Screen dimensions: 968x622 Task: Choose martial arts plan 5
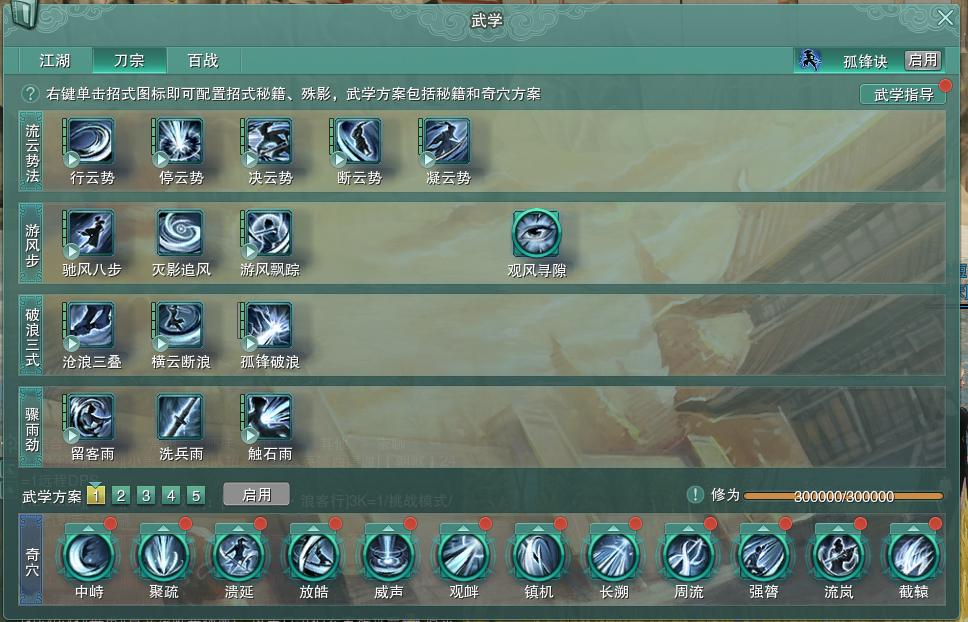click(x=196, y=496)
